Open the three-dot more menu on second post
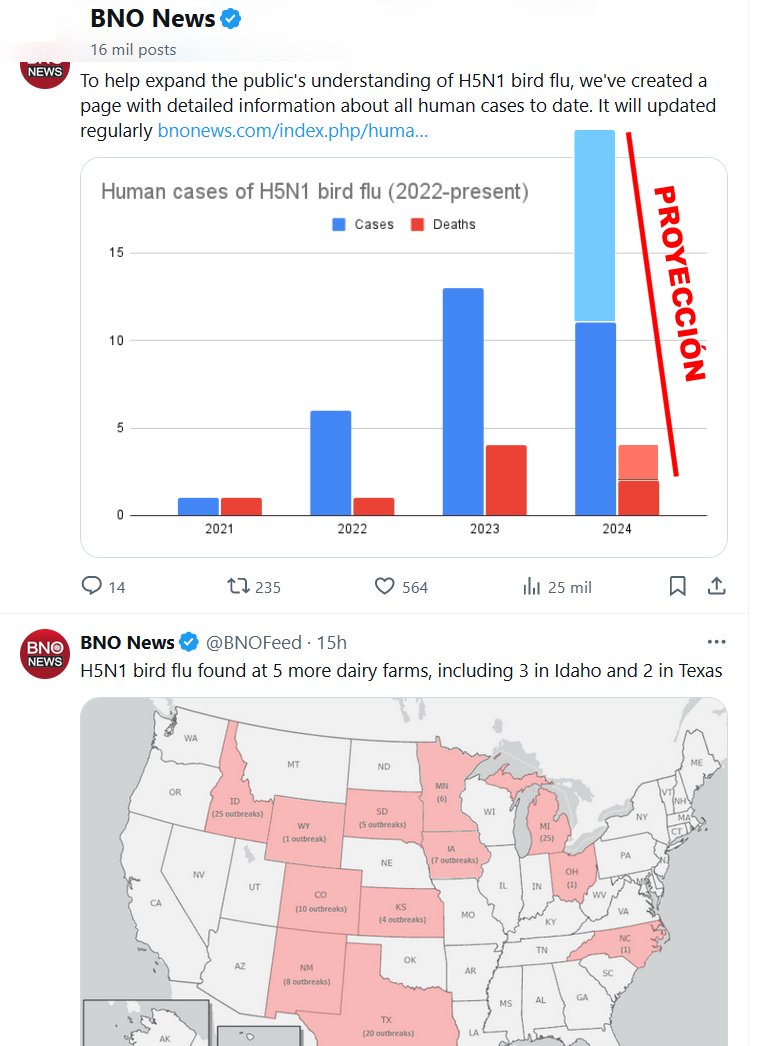The height and width of the screenshot is (1046, 760). [716, 642]
